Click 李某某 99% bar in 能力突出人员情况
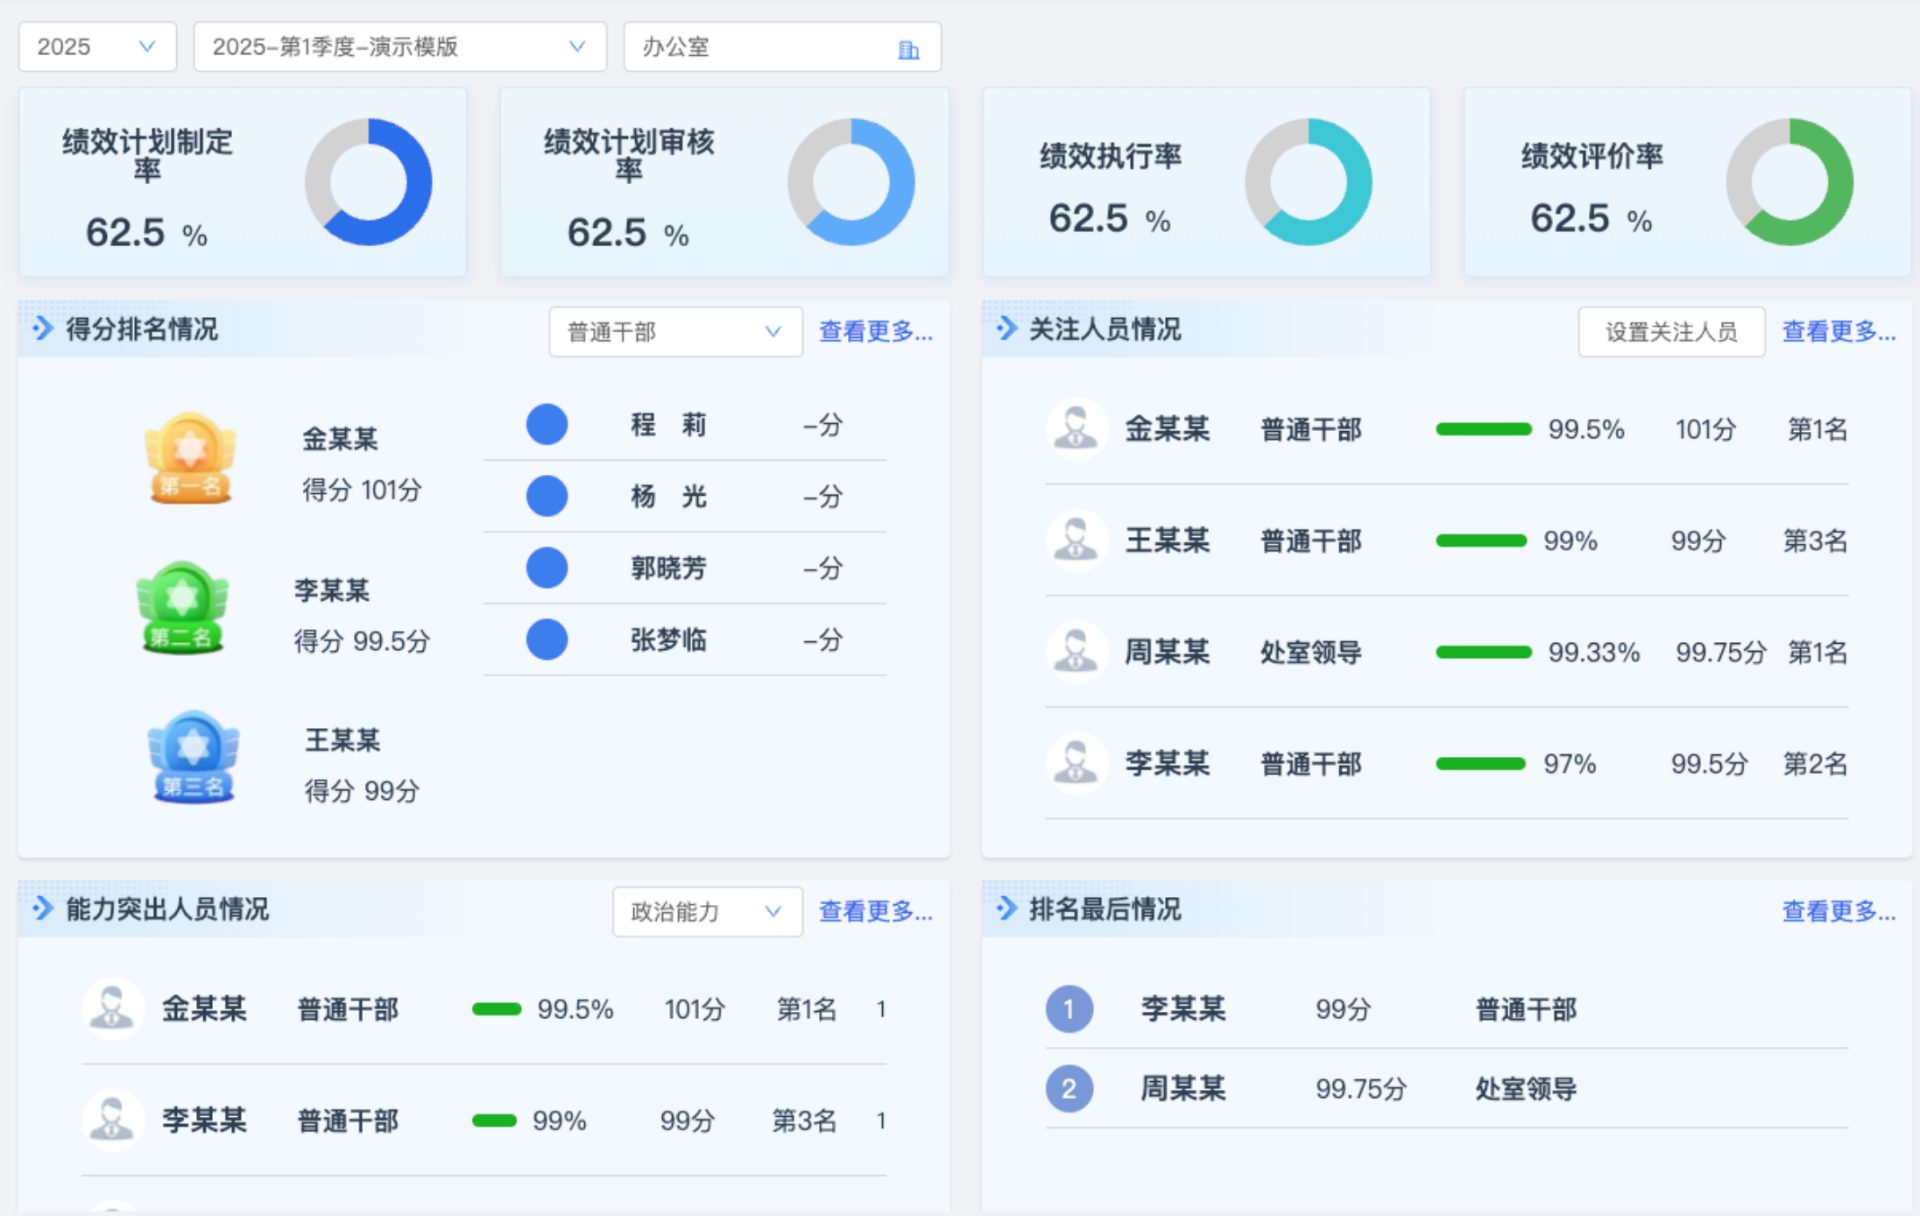 (495, 1120)
